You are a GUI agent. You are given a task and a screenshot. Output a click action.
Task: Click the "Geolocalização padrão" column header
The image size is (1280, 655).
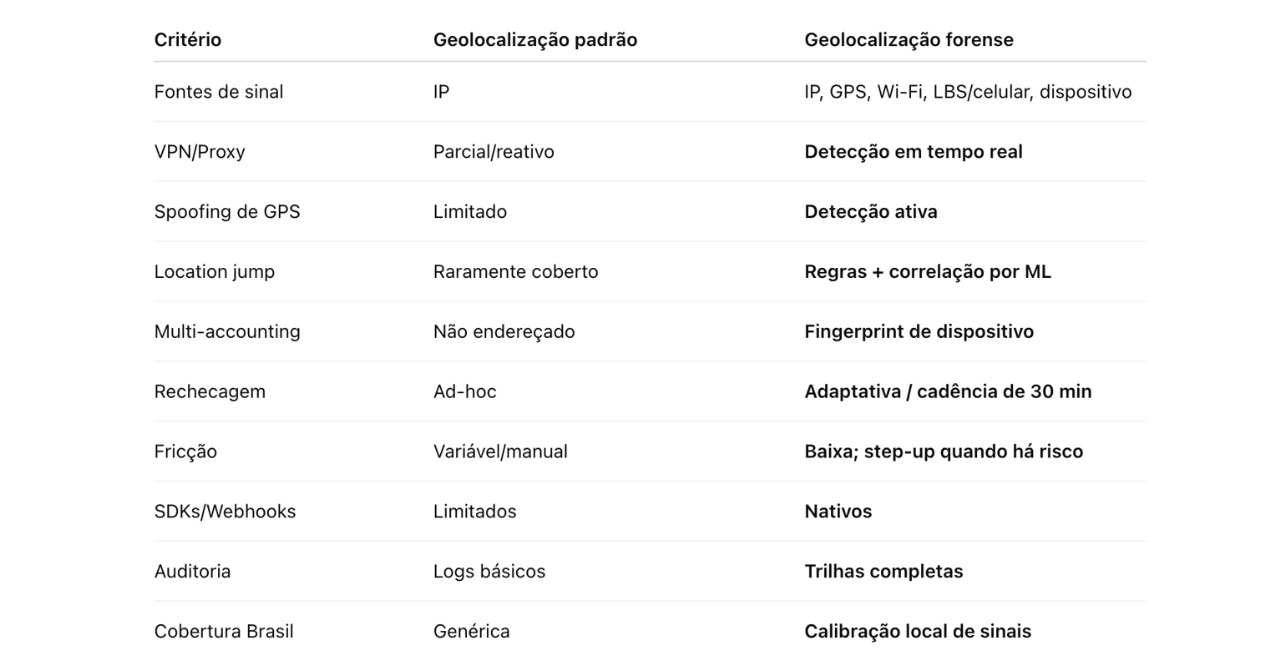pyautogui.click(x=535, y=40)
